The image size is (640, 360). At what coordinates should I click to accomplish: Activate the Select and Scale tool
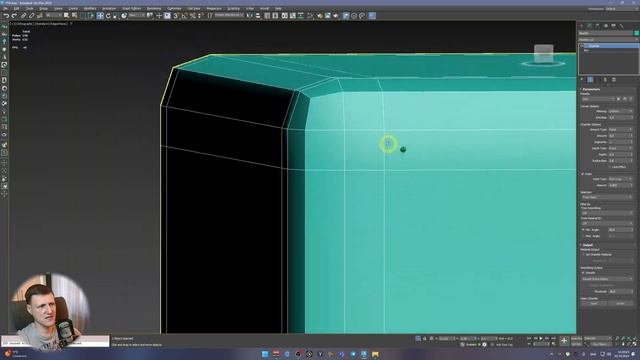coord(116,16)
